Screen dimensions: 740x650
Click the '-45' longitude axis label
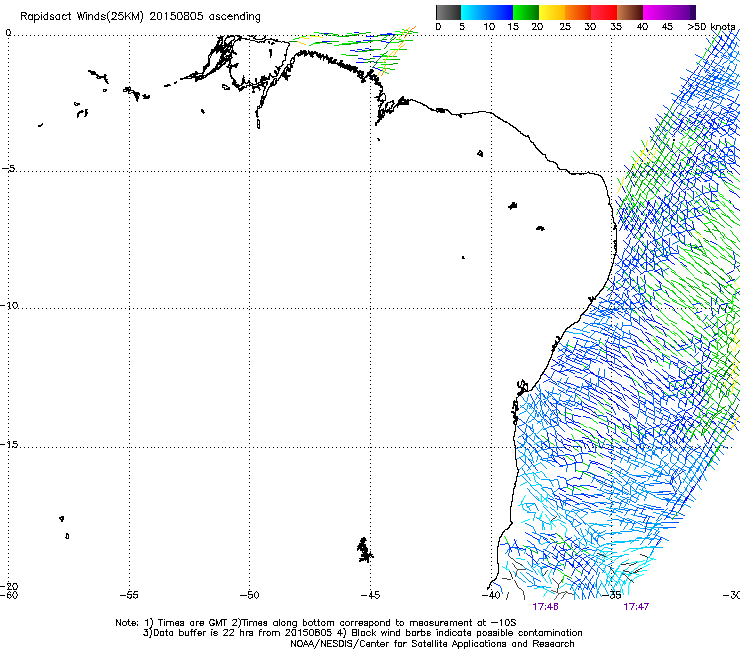pyautogui.click(x=370, y=595)
